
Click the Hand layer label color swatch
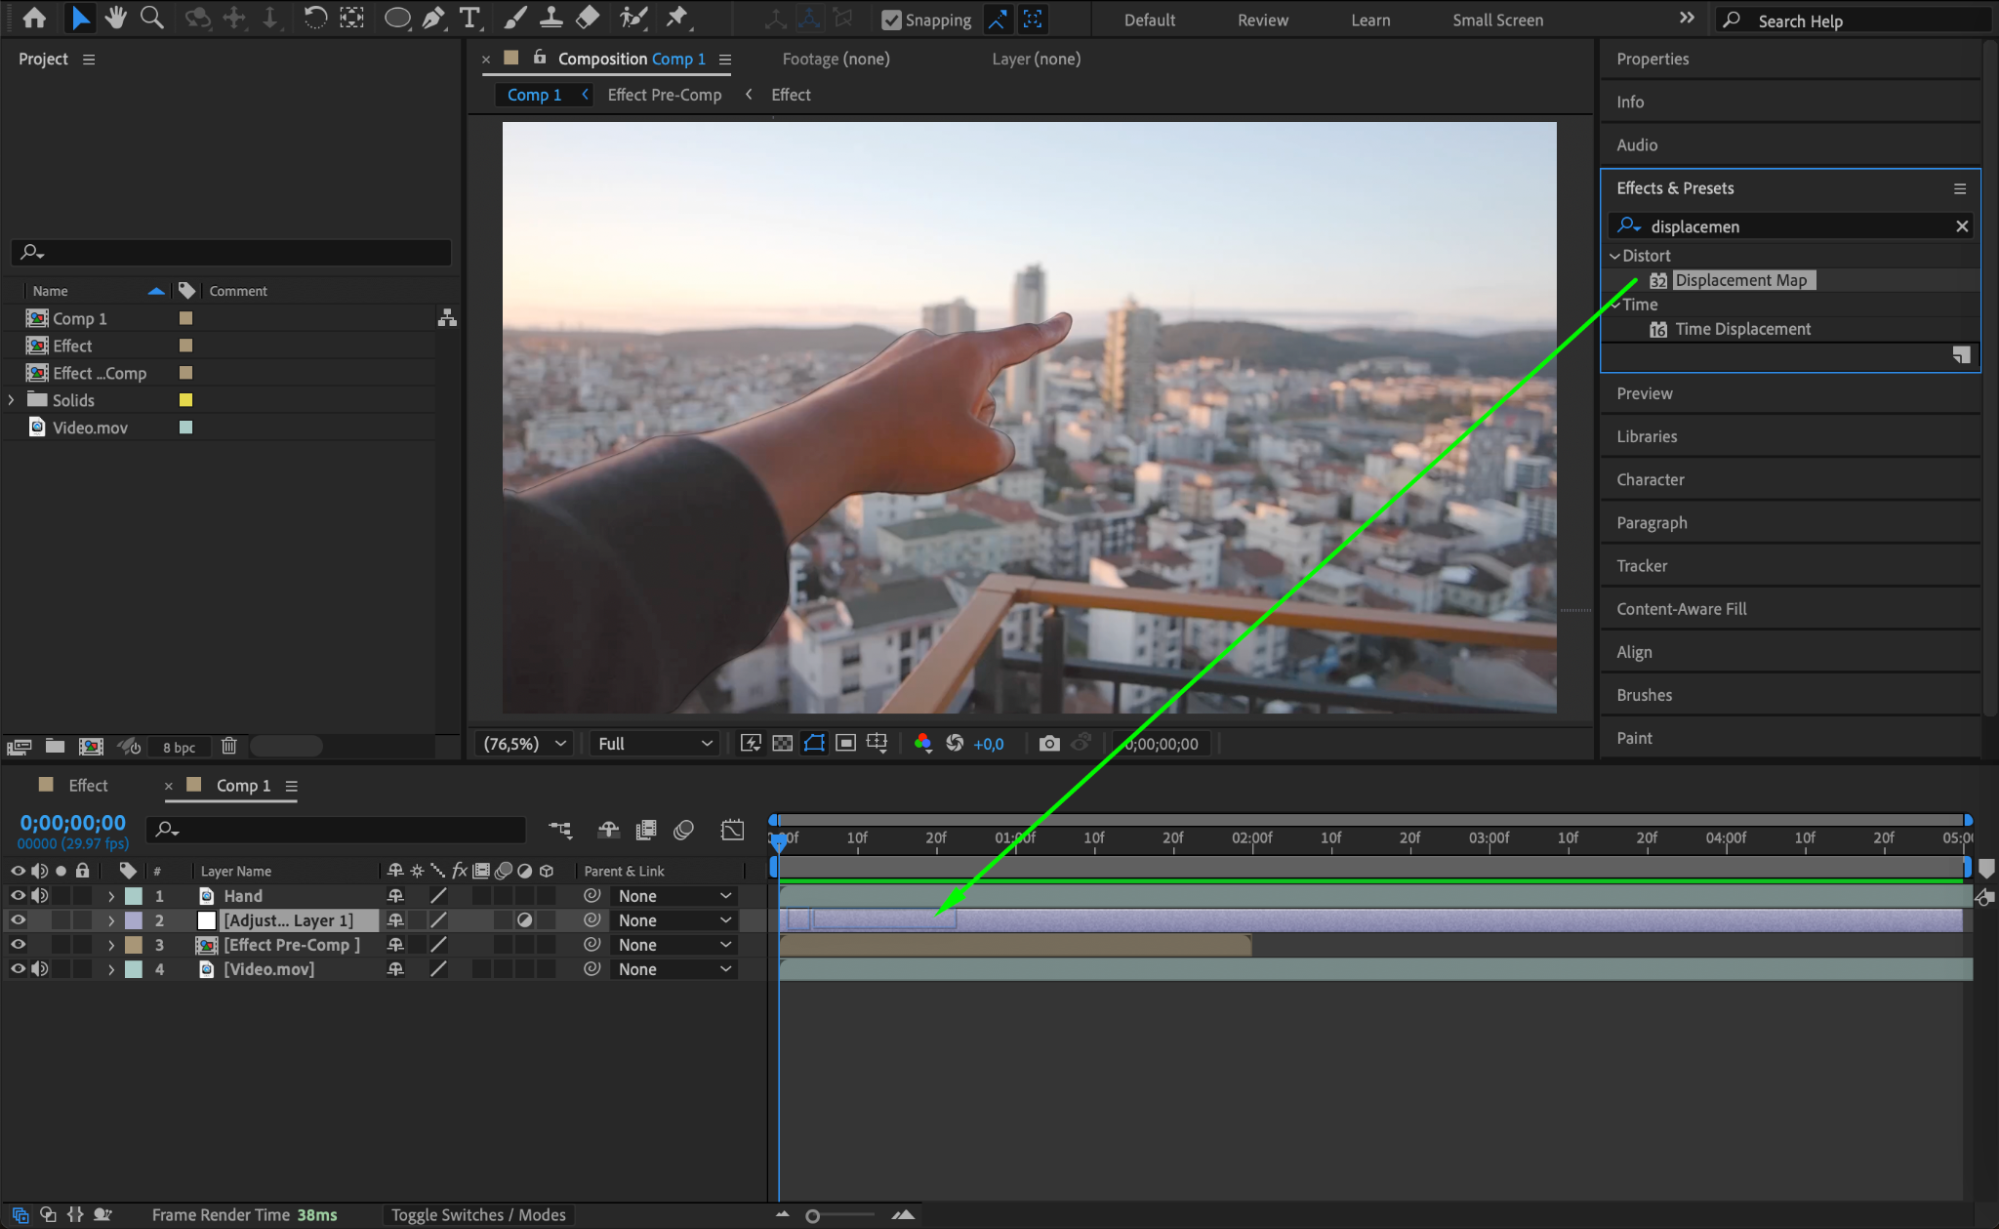click(133, 896)
